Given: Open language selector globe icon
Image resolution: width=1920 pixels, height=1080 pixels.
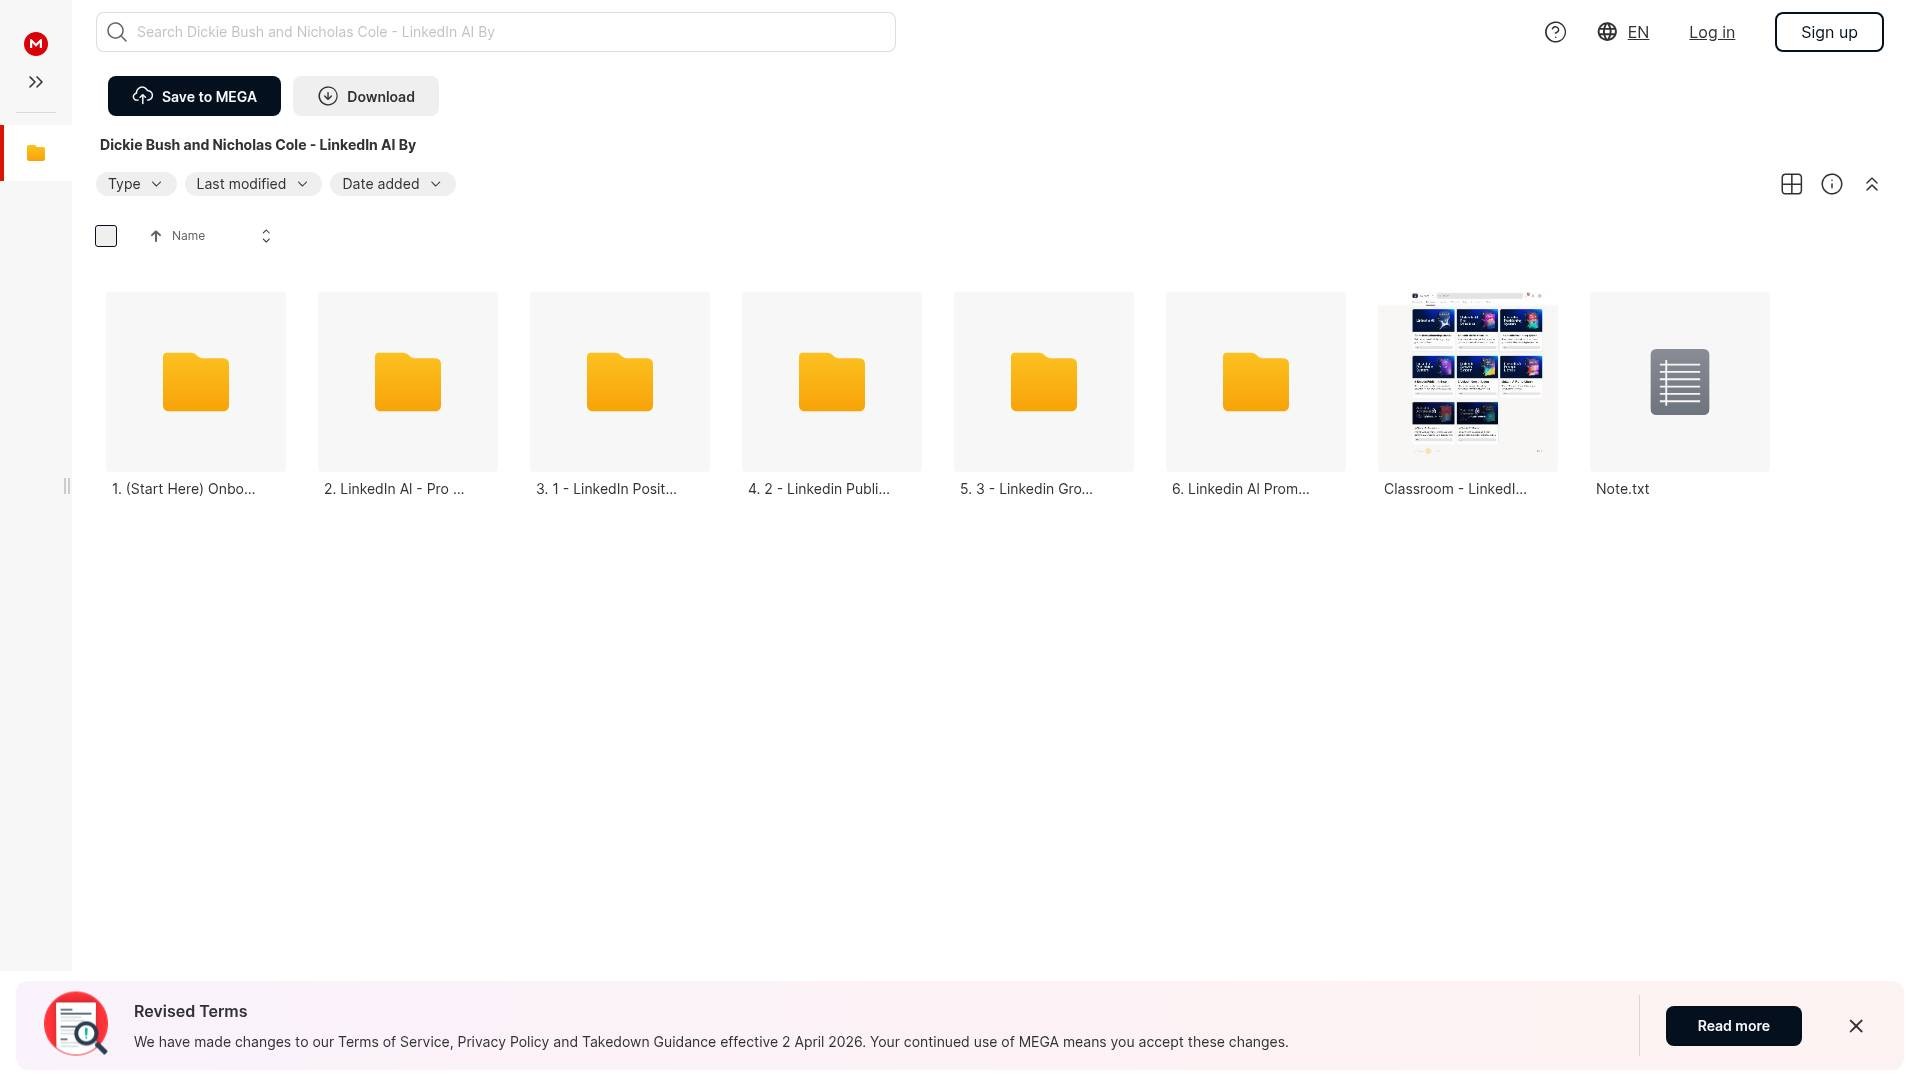Looking at the screenshot, I should (x=1607, y=32).
